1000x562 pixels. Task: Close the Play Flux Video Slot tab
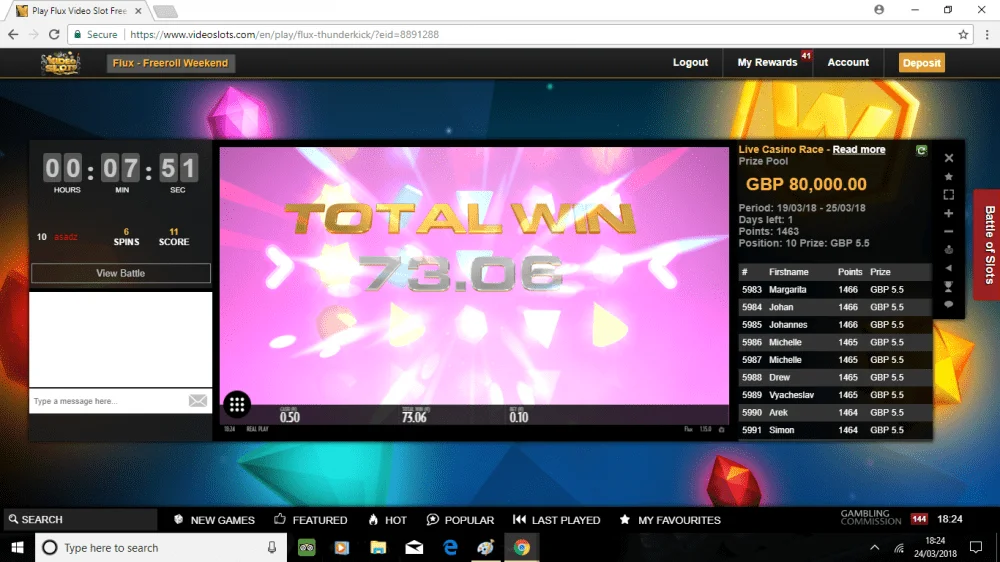[x=138, y=11]
